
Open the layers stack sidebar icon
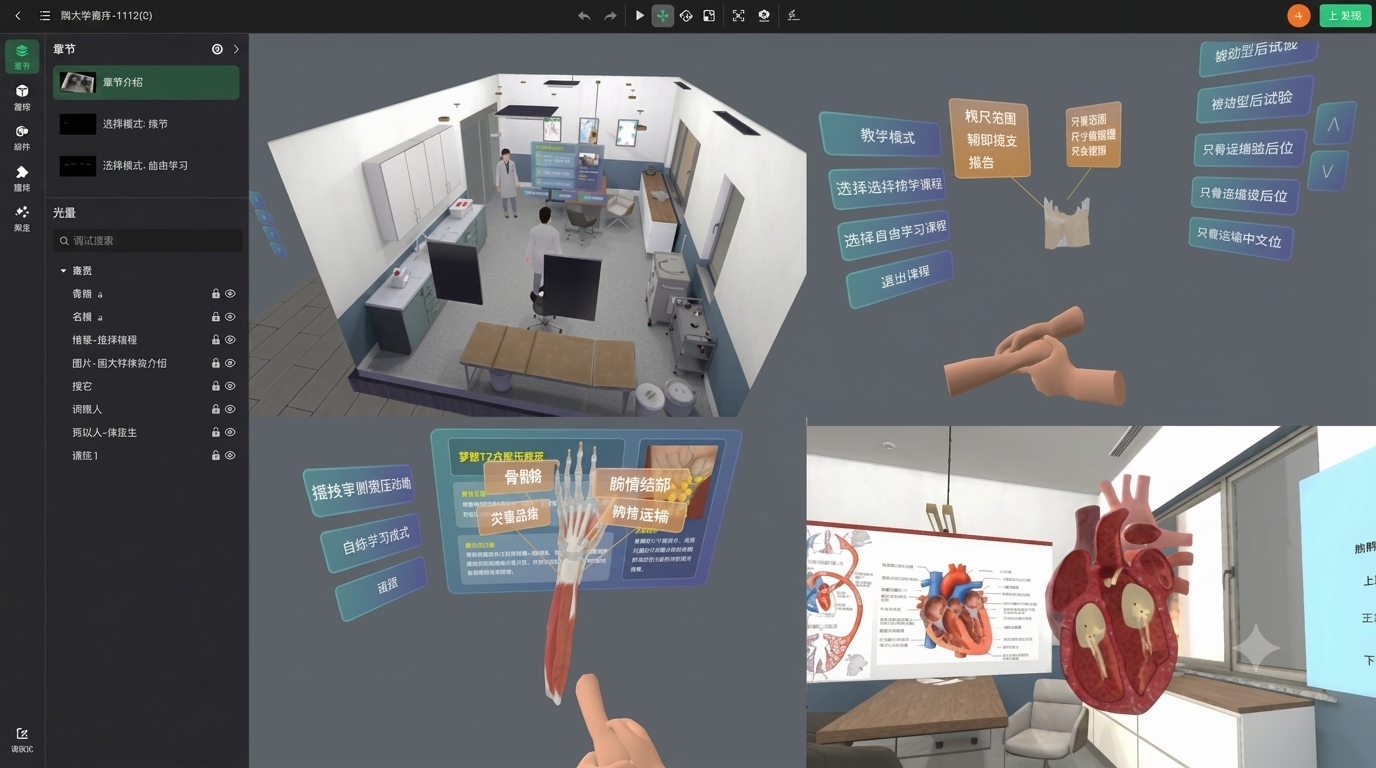(22, 56)
